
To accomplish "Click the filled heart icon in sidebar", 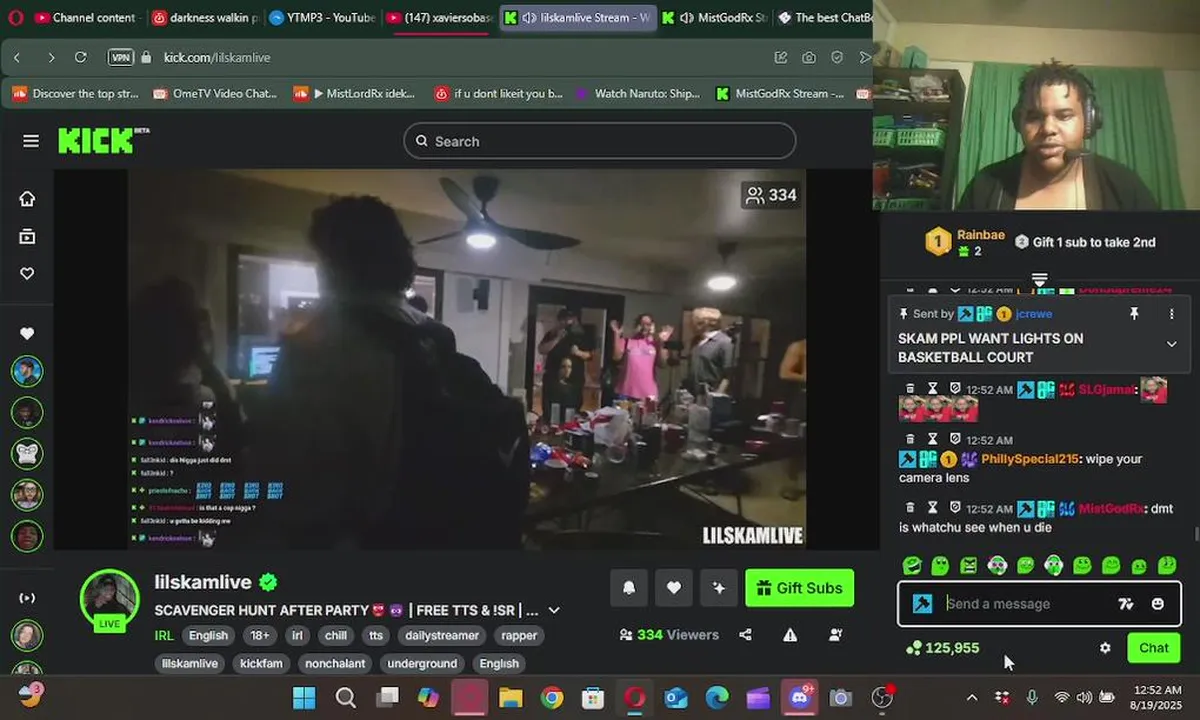I will click(27, 334).
